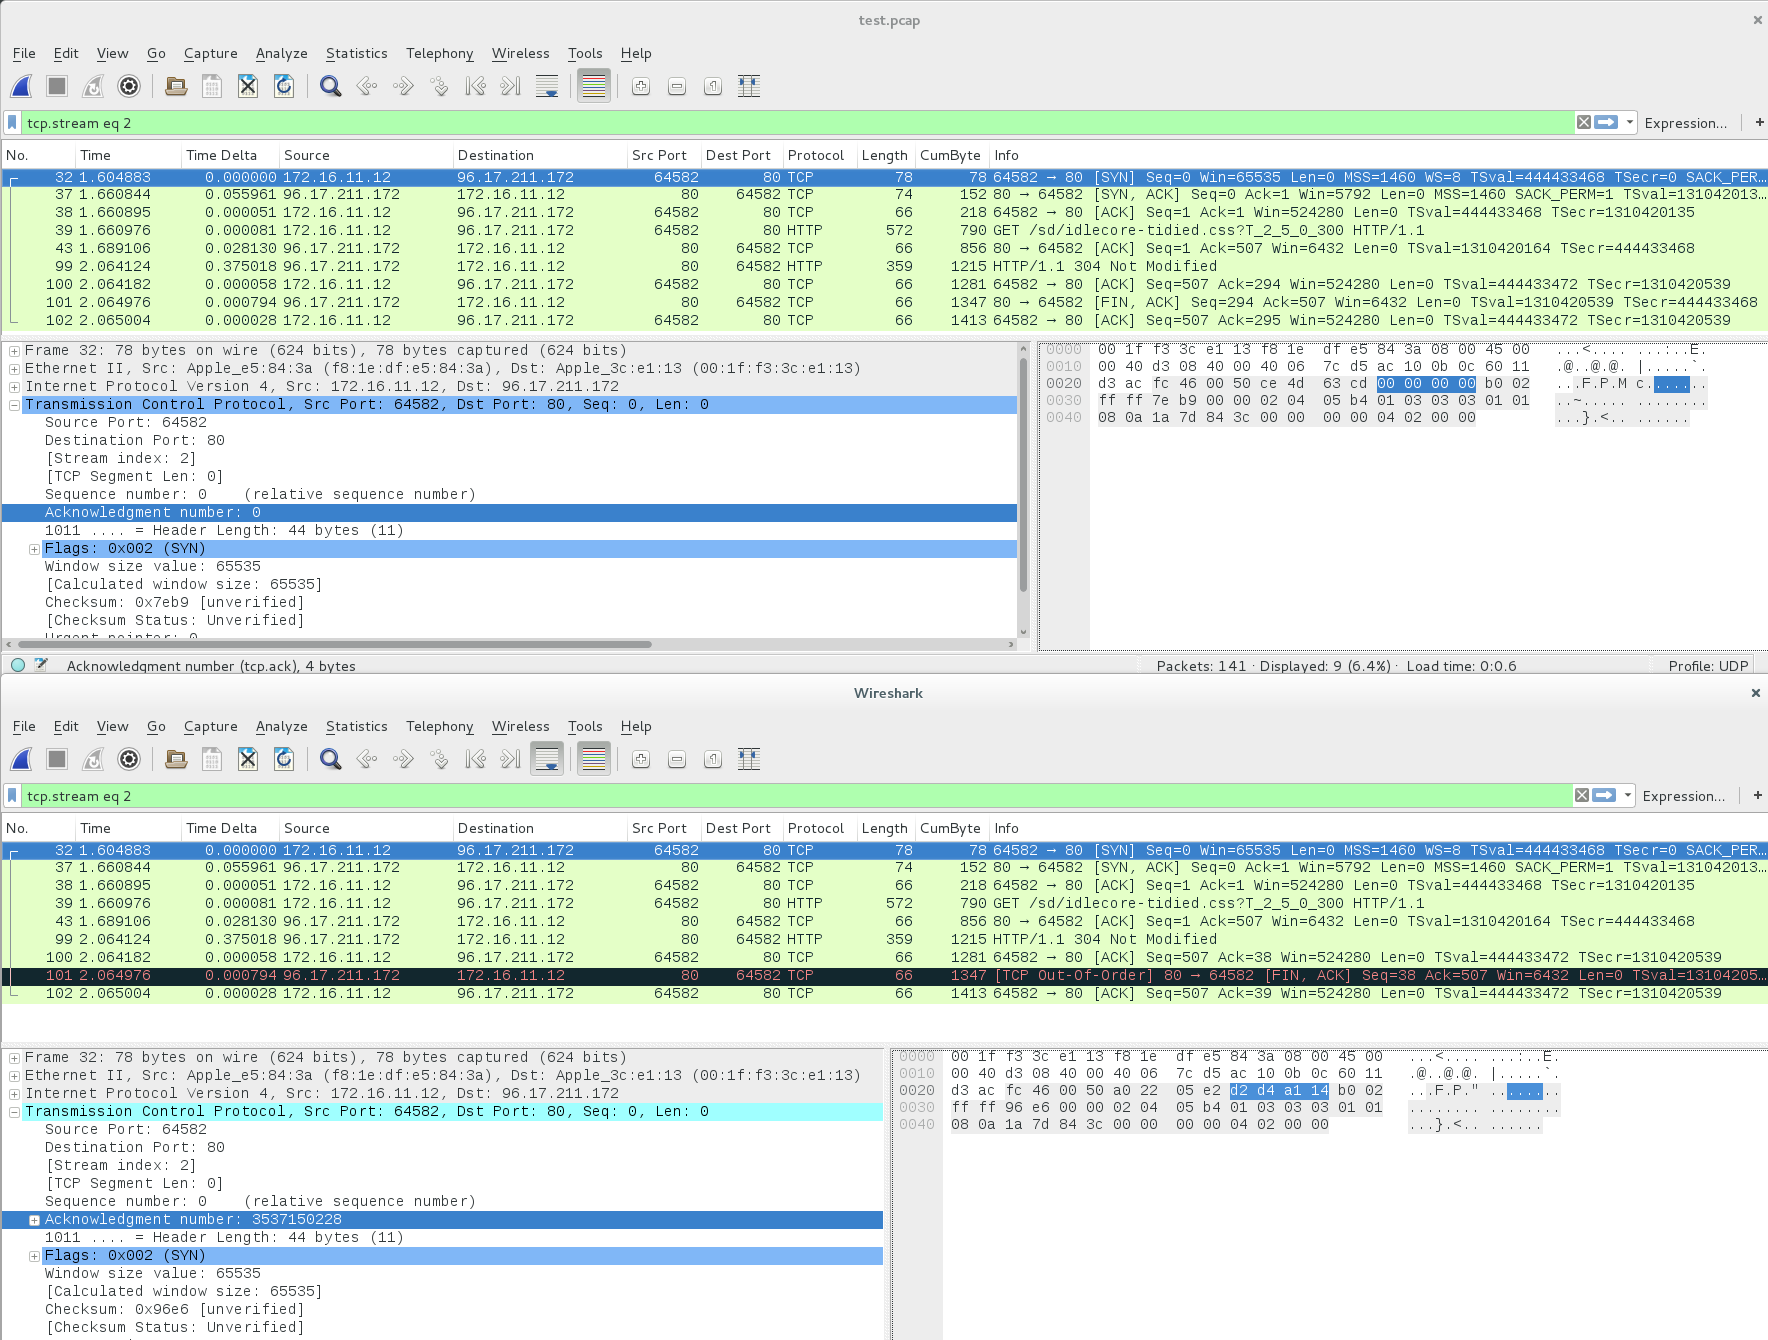Click test.pcap display filter input field

coord(798,123)
